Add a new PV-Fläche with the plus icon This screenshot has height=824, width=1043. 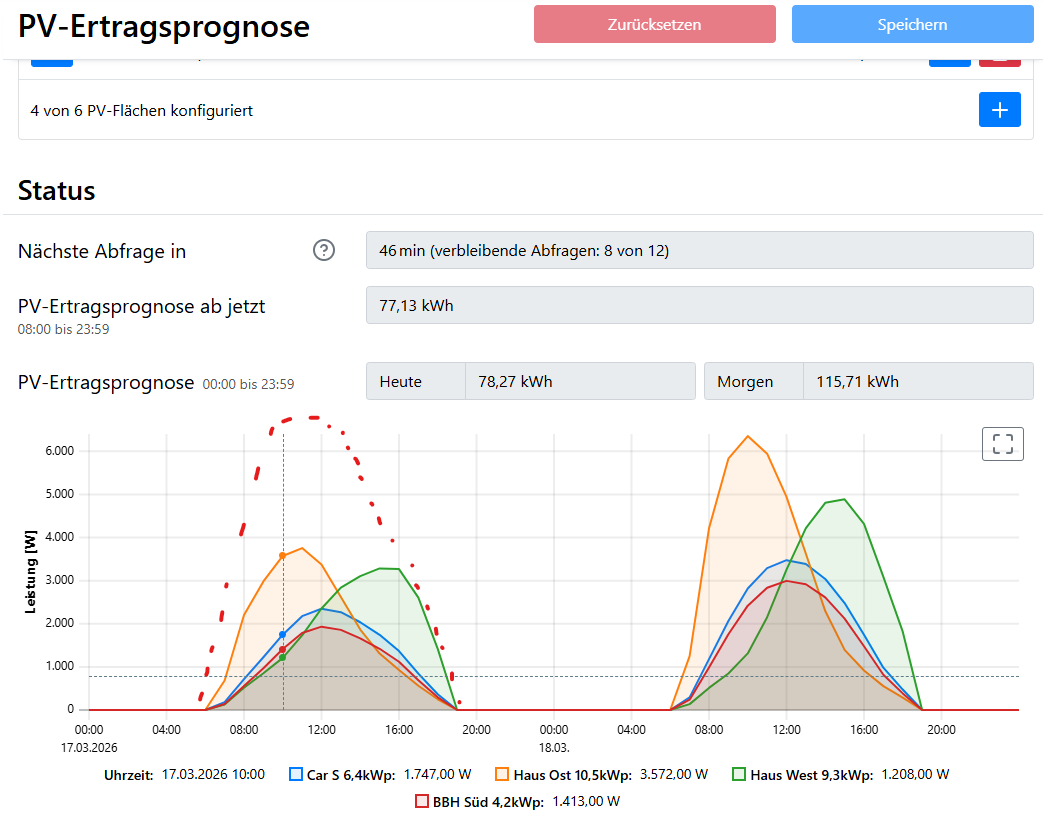coord(1000,110)
